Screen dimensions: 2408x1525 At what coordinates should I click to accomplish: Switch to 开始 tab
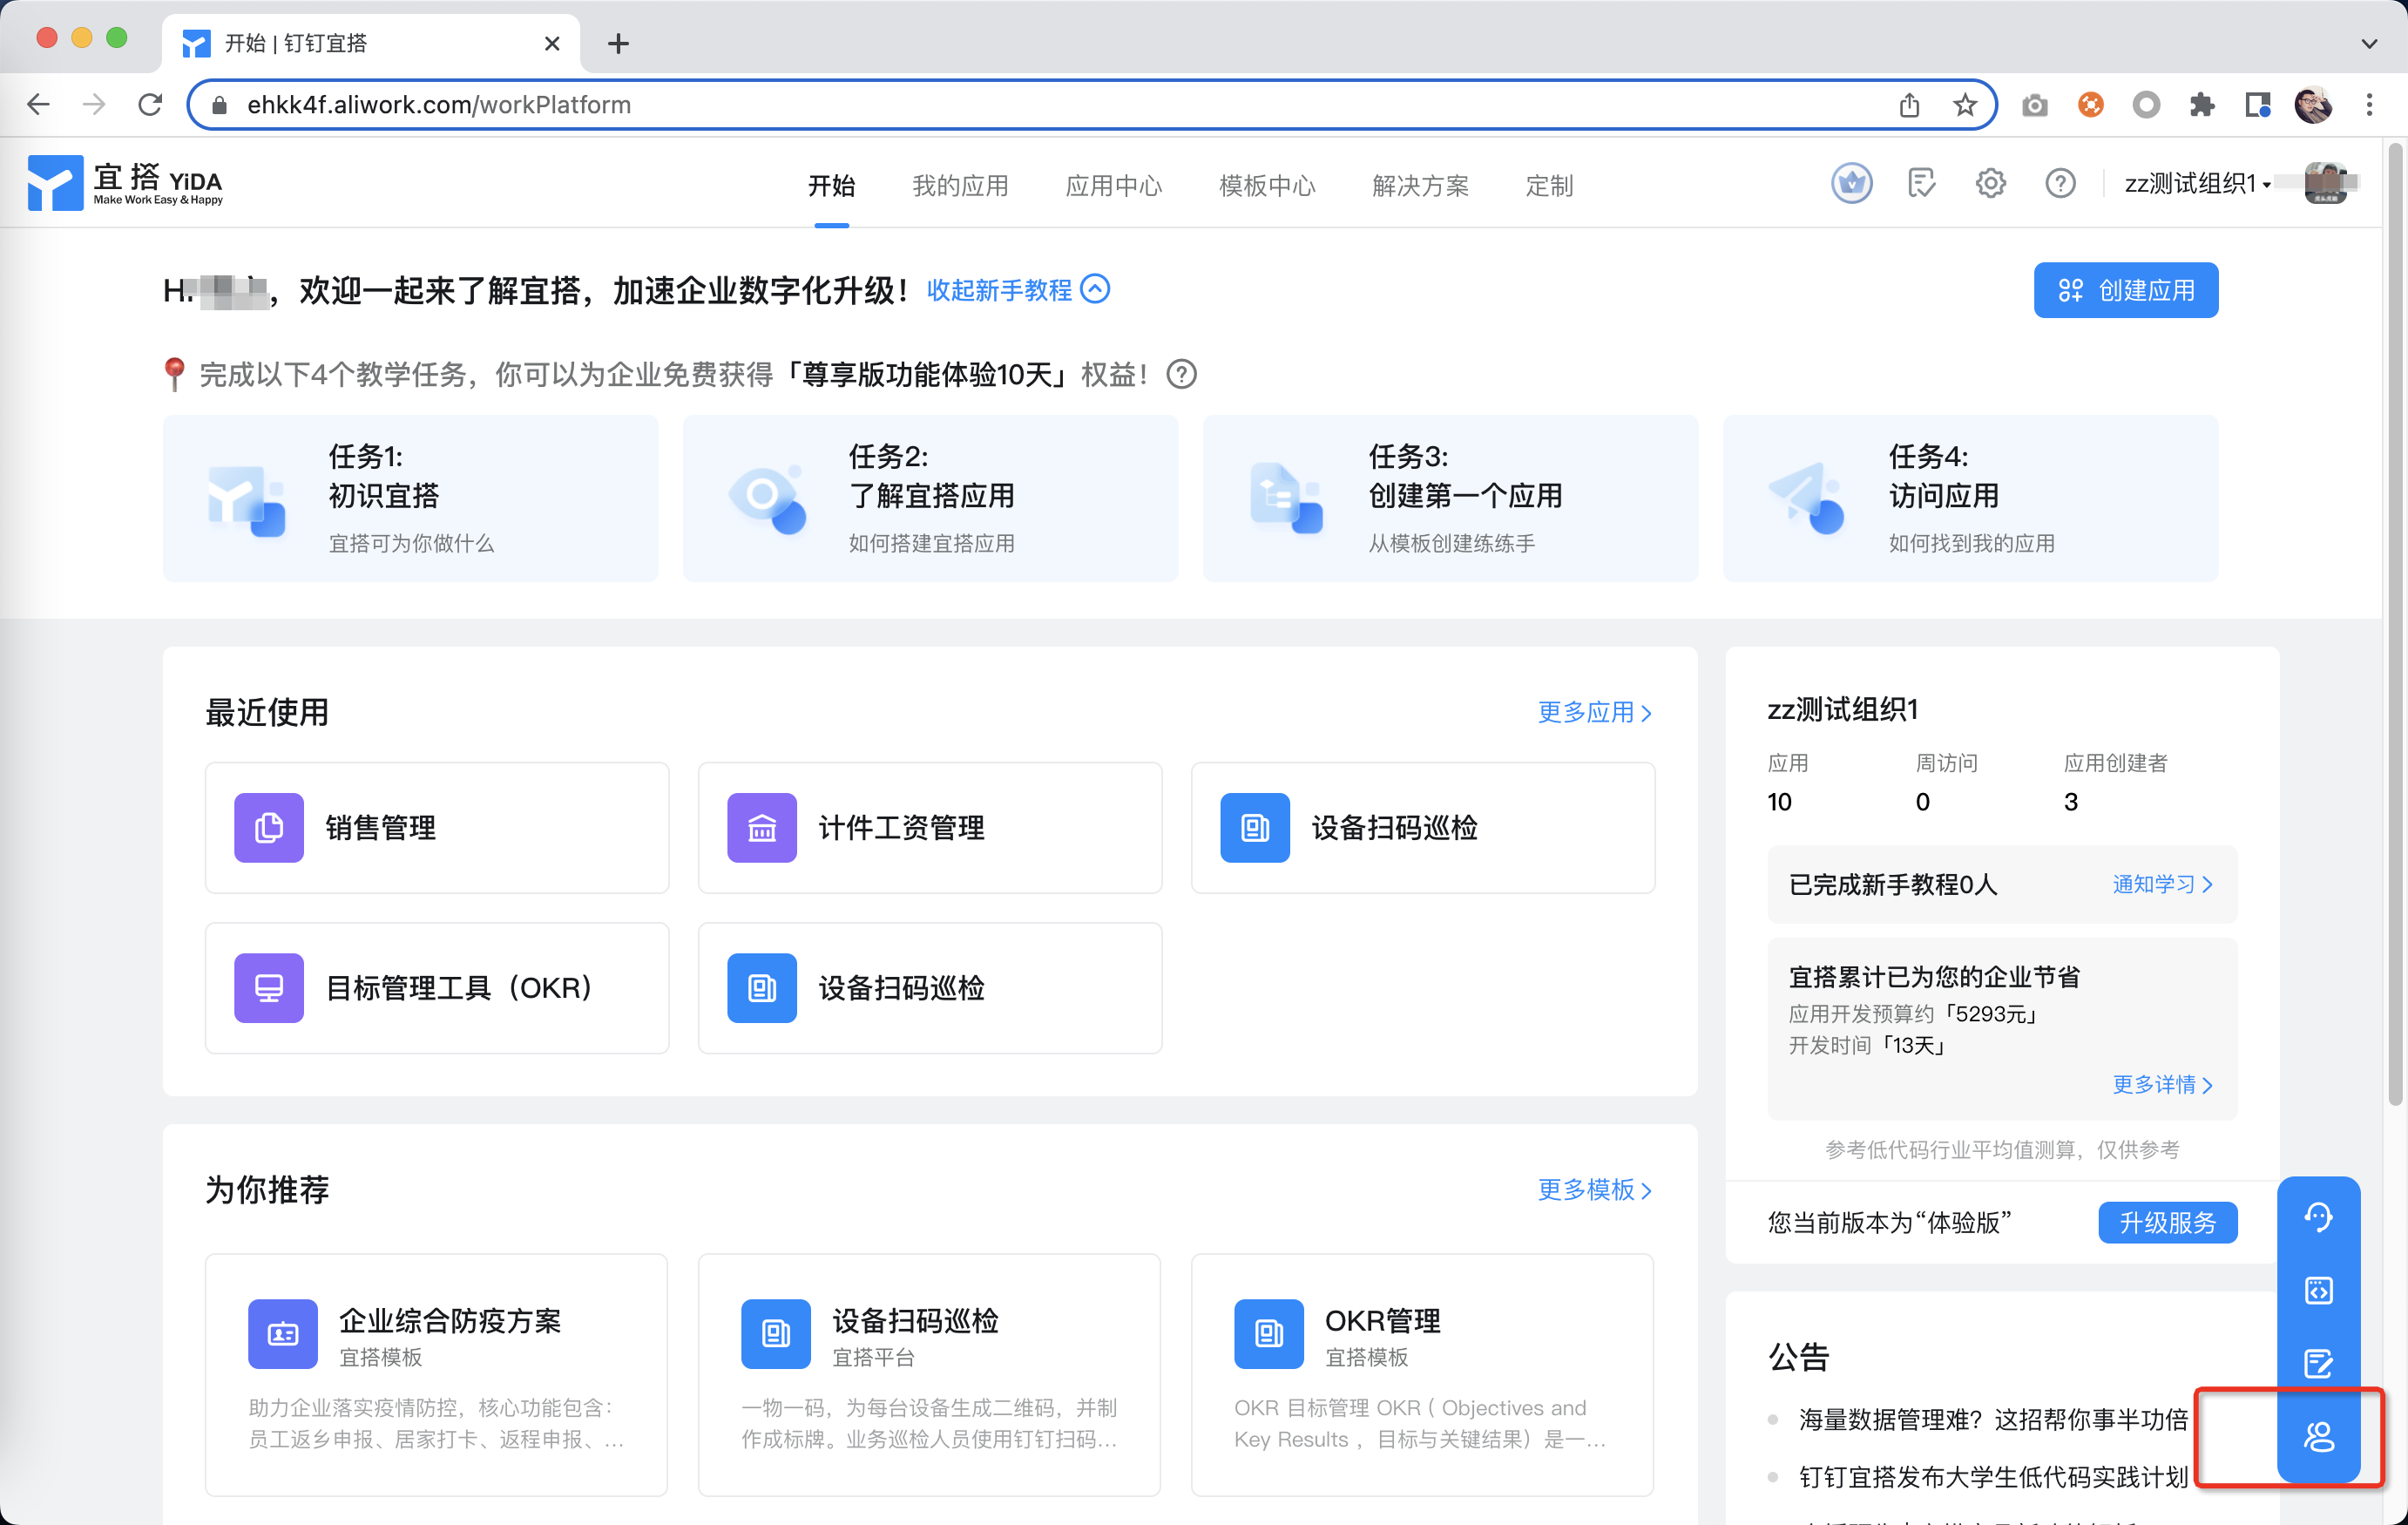(x=831, y=185)
